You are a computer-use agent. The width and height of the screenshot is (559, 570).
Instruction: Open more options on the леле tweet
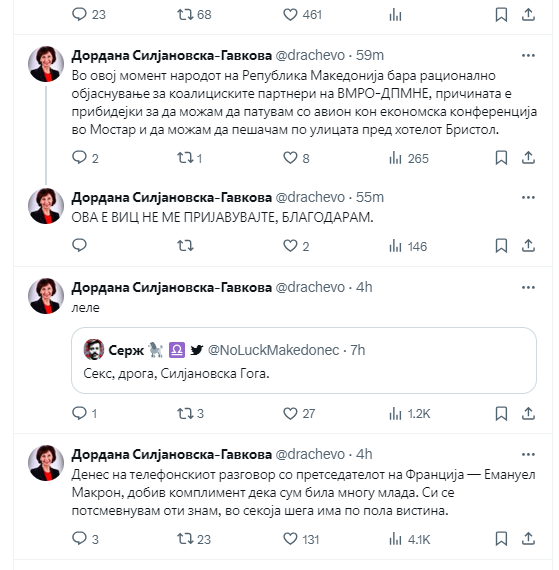point(528,287)
